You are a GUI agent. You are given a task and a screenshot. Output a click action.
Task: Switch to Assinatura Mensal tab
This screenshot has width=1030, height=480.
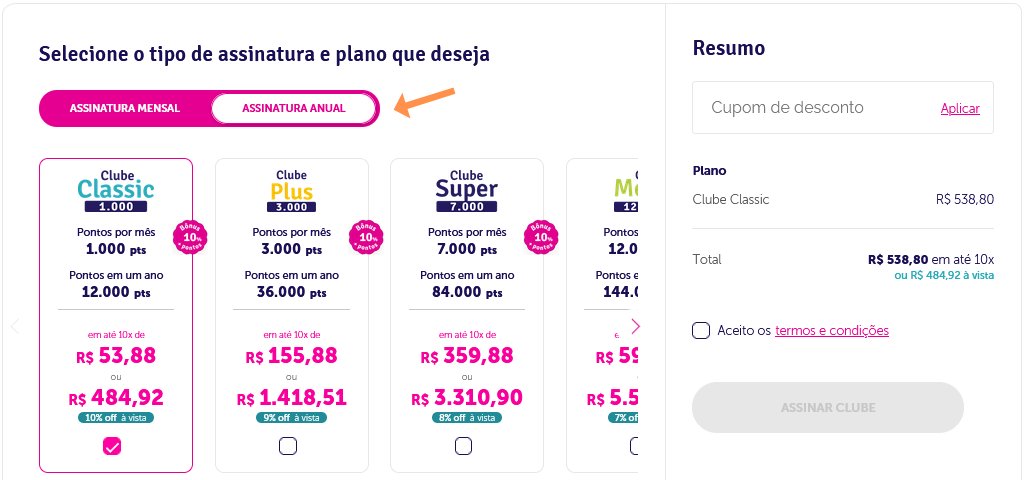pyautogui.click(x=125, y=108)
